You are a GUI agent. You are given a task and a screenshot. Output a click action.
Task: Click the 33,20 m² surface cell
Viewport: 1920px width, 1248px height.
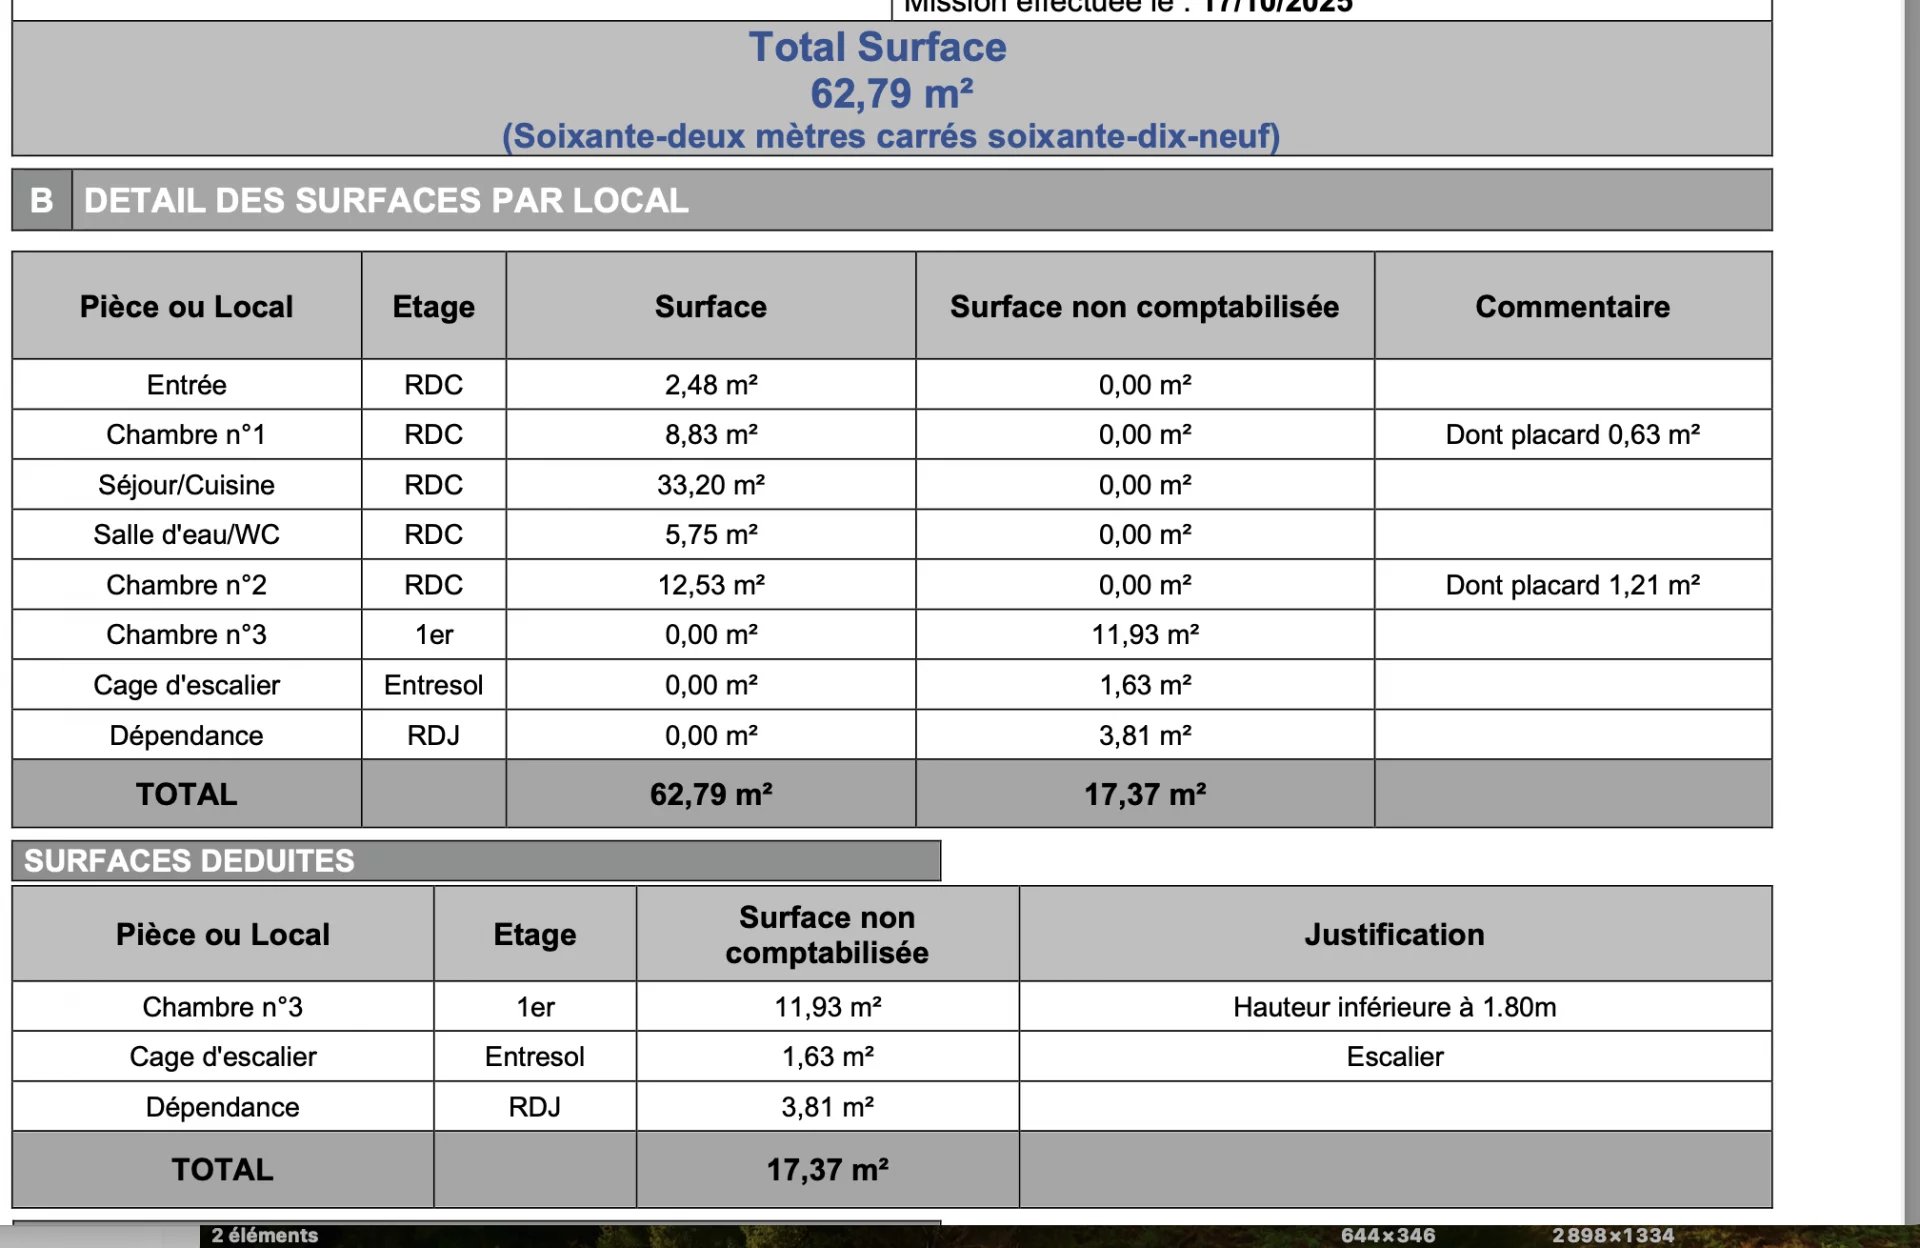click(710, 485)
